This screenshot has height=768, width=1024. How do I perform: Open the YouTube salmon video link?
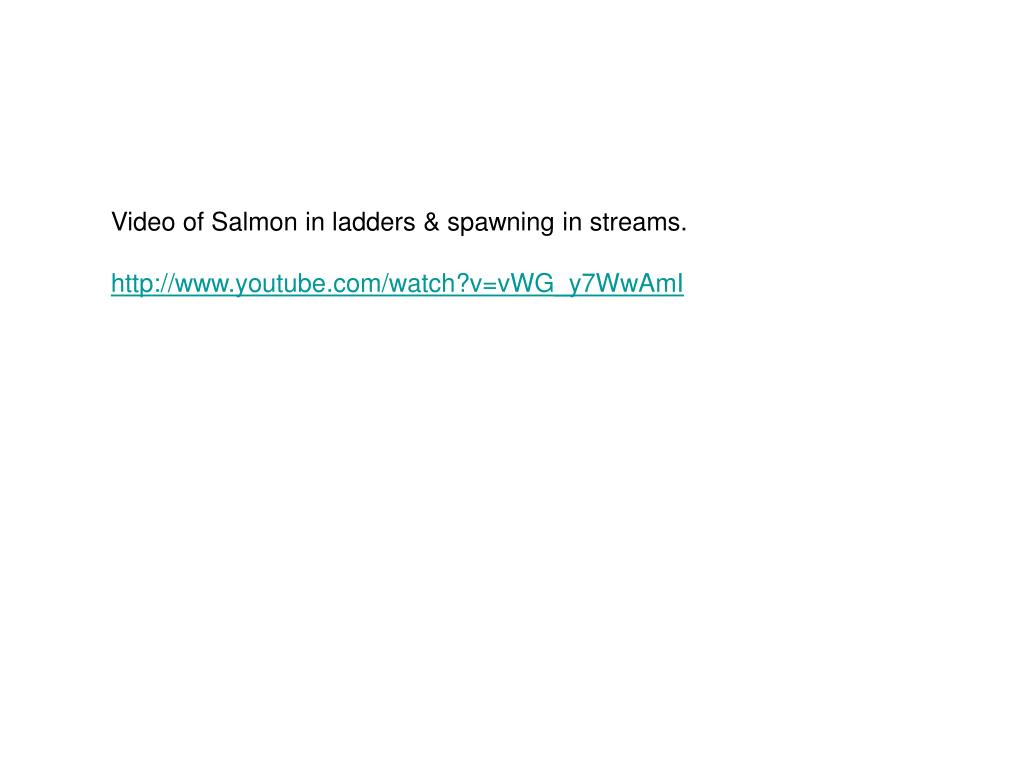[x=397, y=283]
